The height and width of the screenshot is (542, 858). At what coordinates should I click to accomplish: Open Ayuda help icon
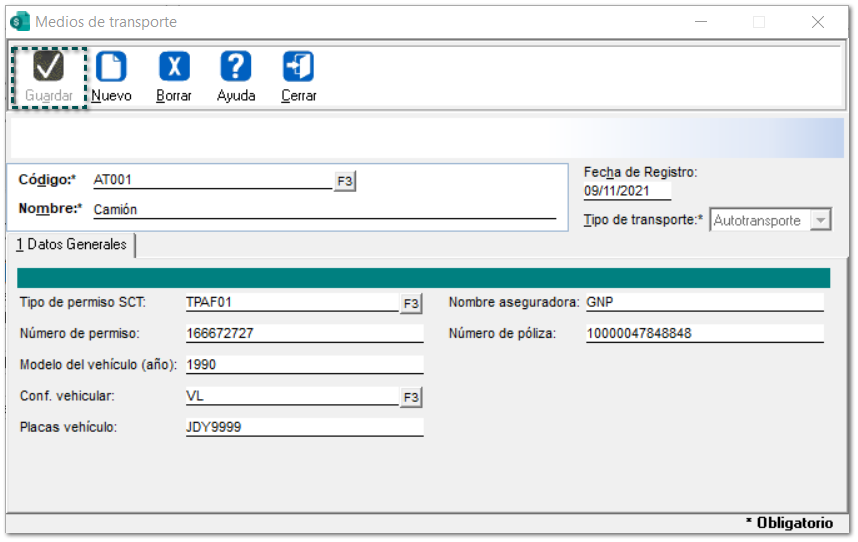pyautogui.click(x=236, y=67)
